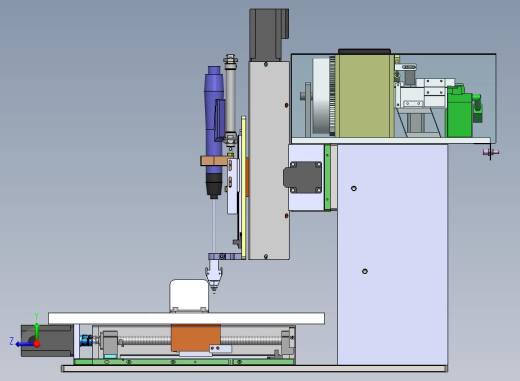Click the white fixture block on the table
This screenshot has height=381, width=520.
tap(189, 296)
